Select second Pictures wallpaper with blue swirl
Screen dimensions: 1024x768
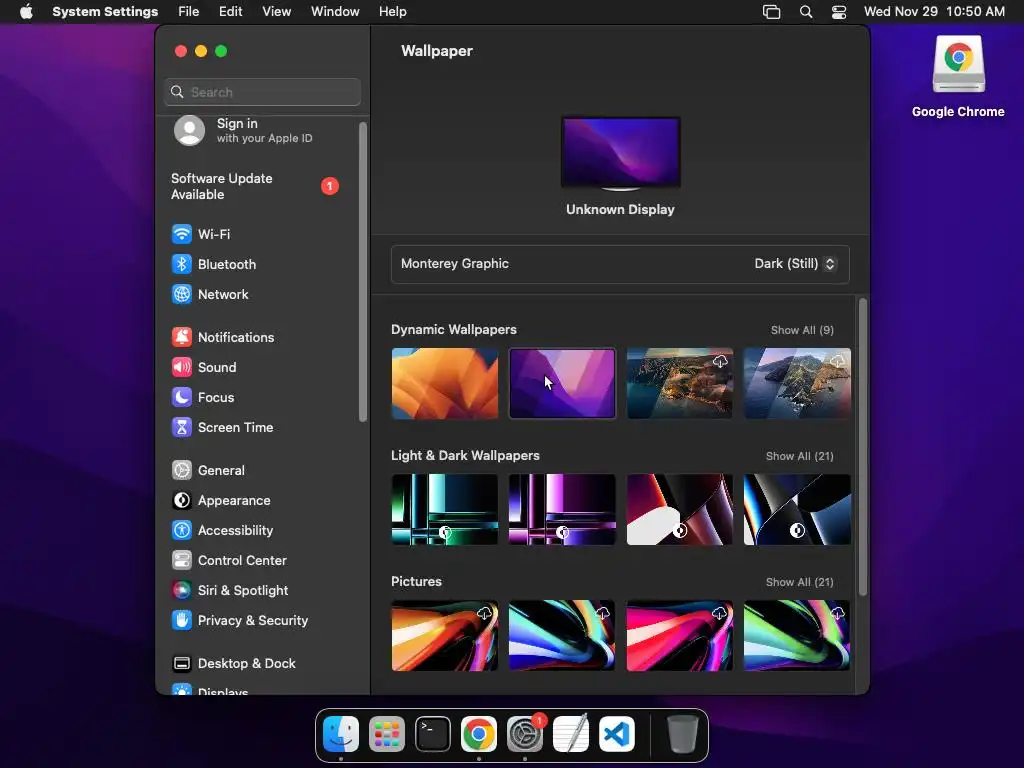(562, 635)
